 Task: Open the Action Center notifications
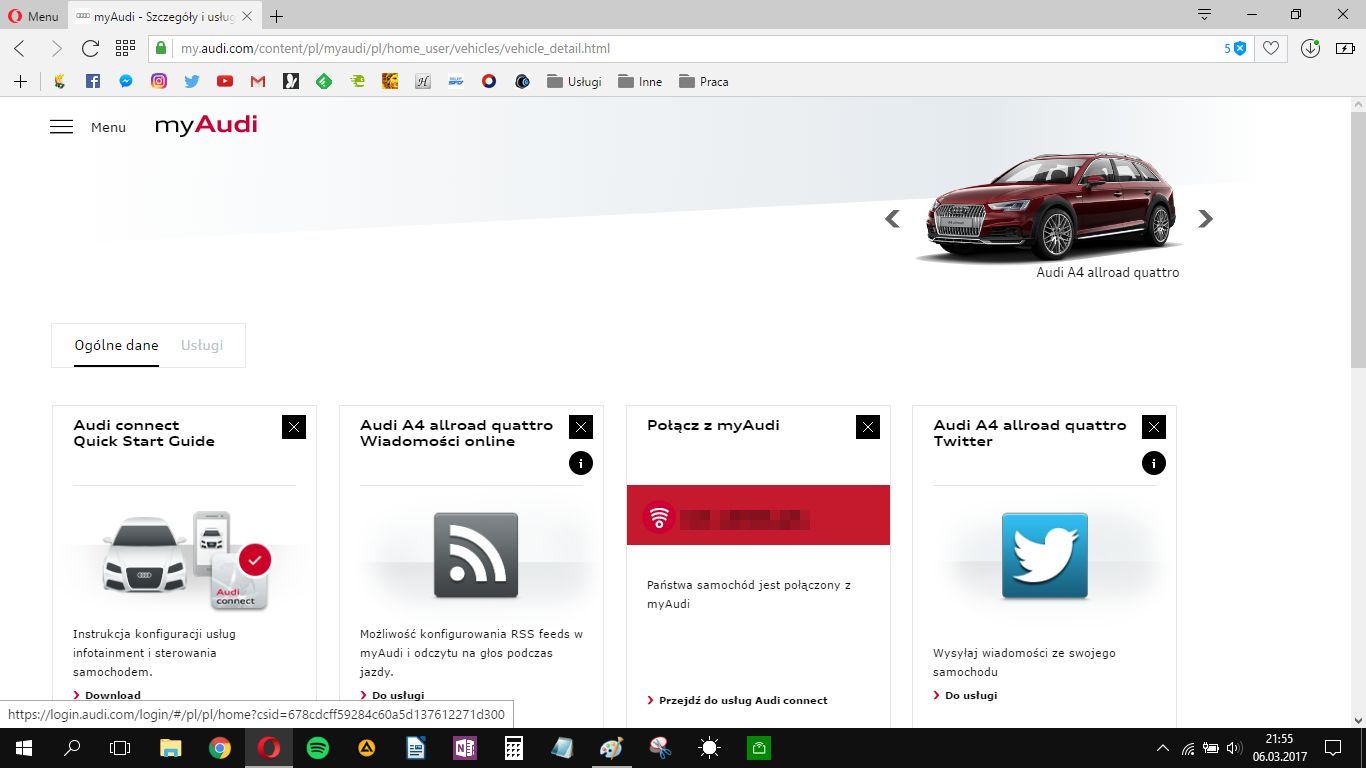point(1333,748)
